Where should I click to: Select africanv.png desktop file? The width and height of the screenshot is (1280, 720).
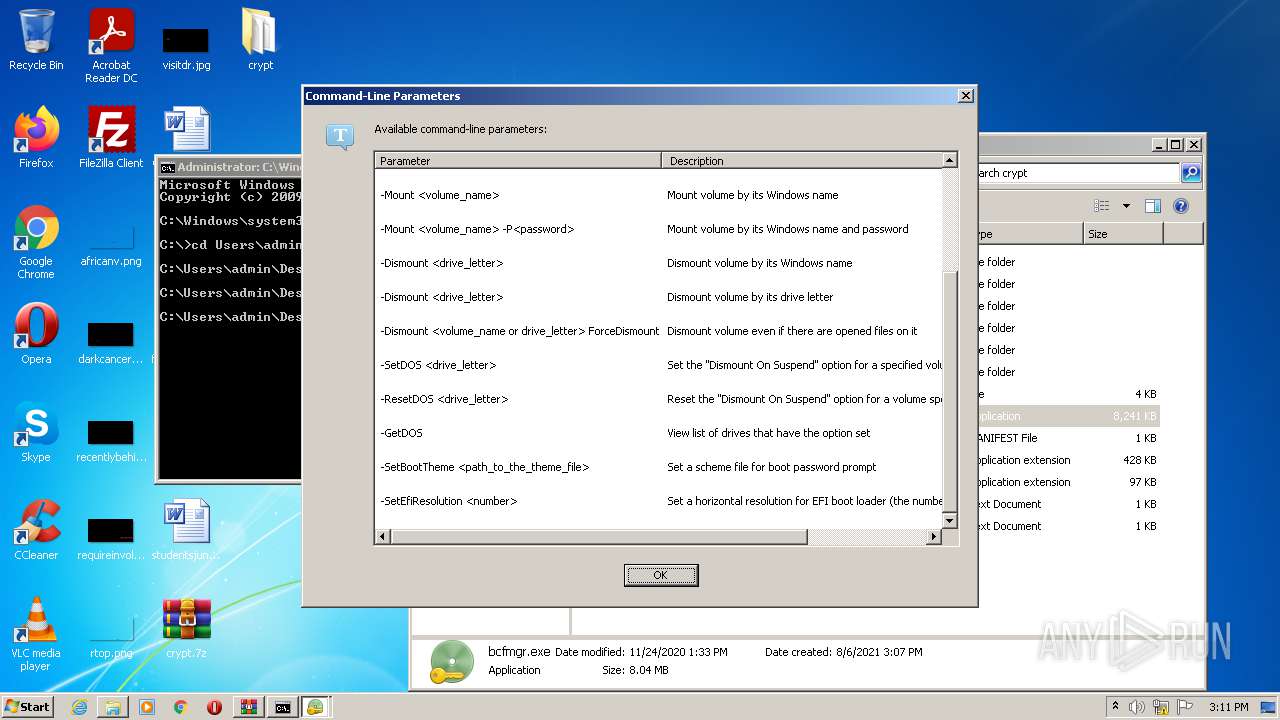pyautogui.click(x=111, y=246)
